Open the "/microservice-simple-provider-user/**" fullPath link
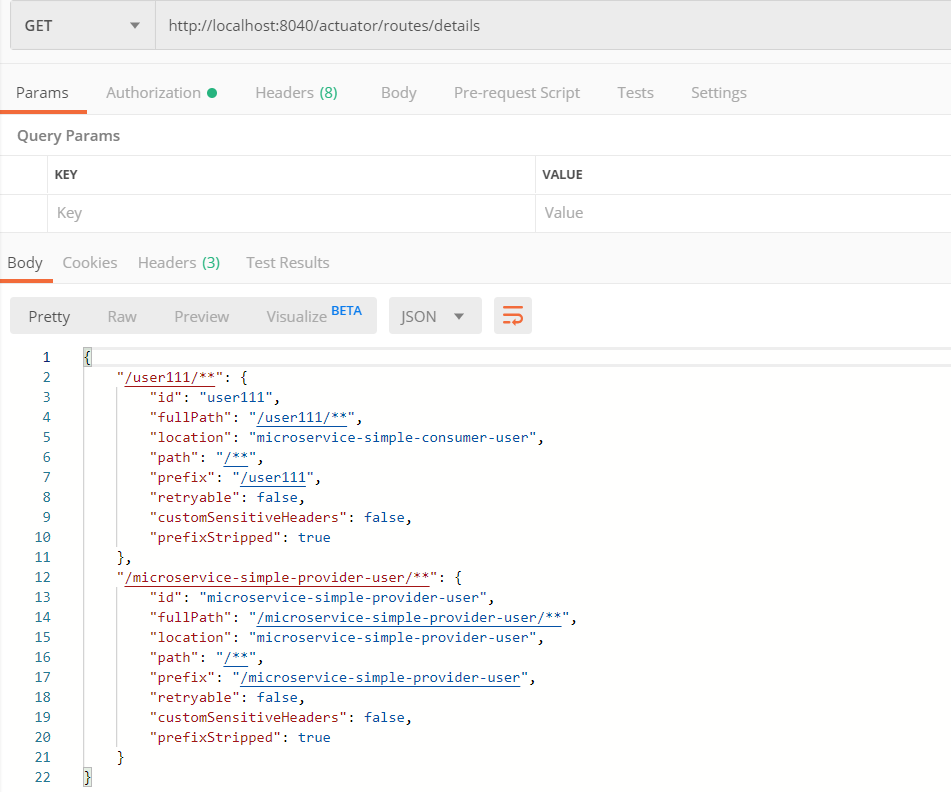The image size is (951, 792). click(x=409, y=617)
